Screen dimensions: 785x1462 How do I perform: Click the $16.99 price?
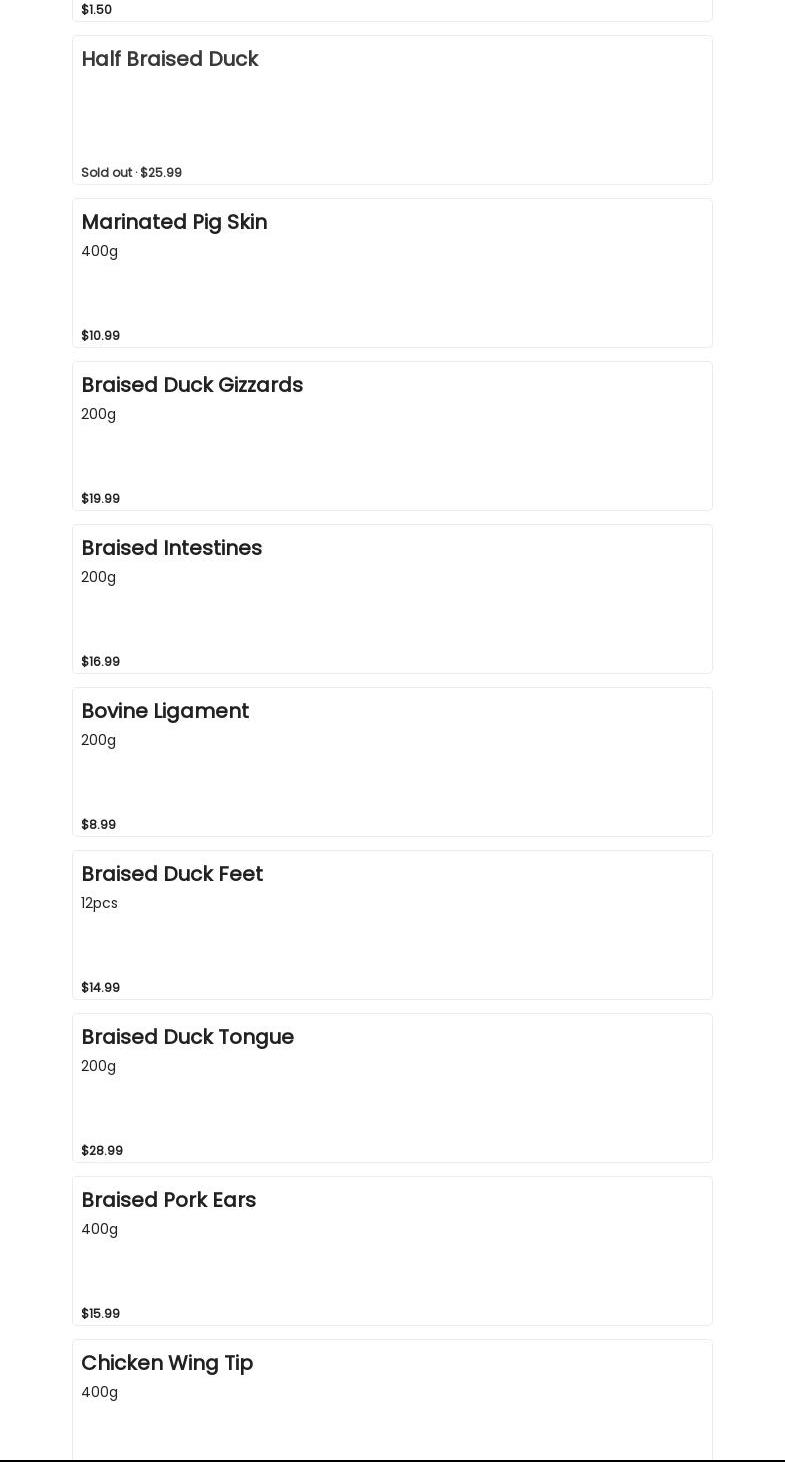click(100, 661)
